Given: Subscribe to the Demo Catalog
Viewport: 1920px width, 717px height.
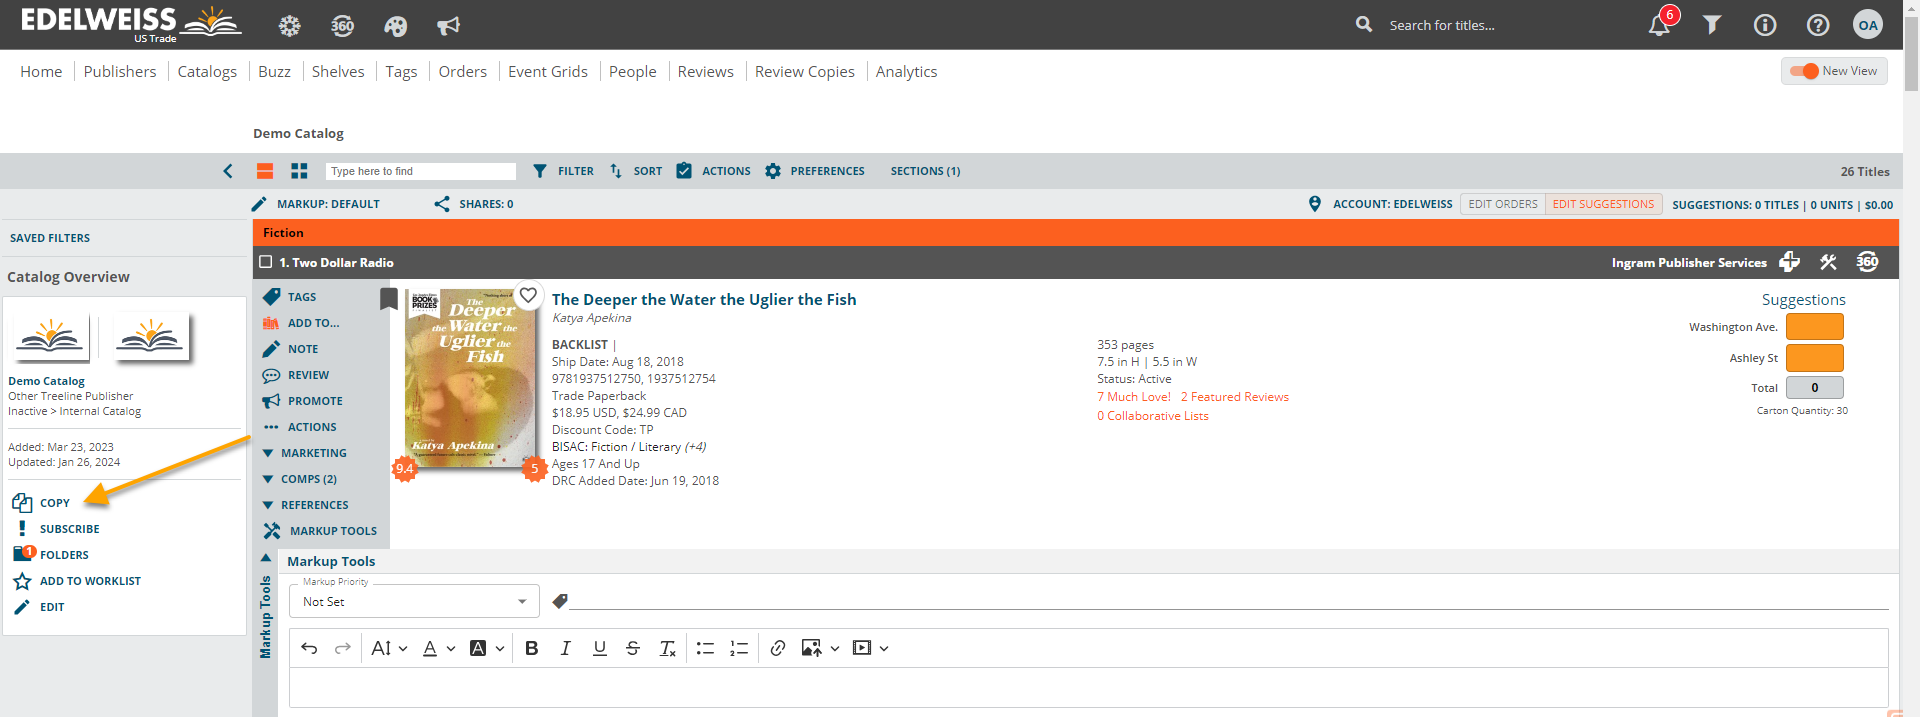Looking at the screenshot, I should [57, 529].
